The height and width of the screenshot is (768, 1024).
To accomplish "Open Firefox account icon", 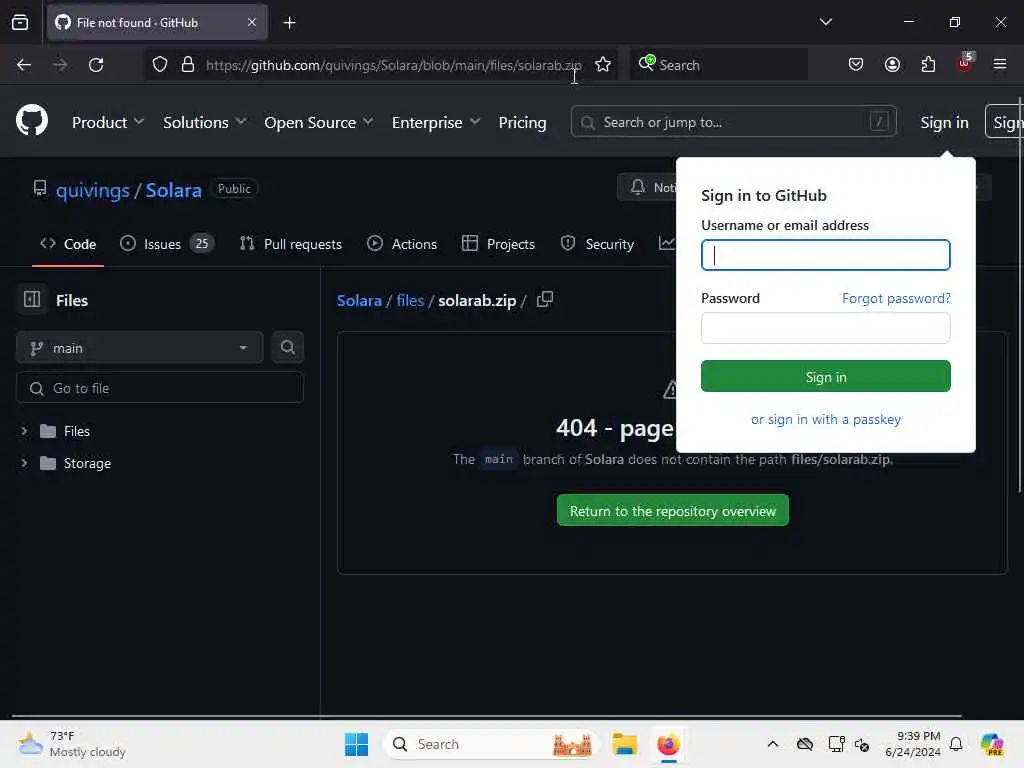I will [892, 65].
